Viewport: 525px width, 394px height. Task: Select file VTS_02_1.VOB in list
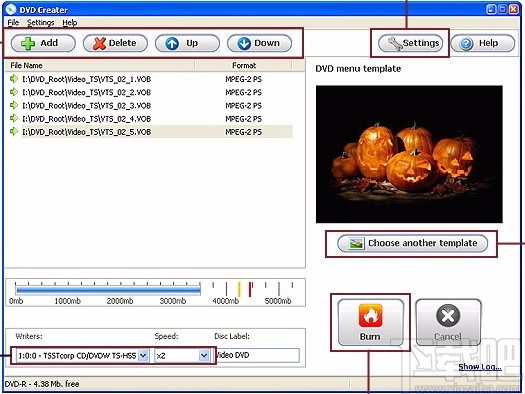[x=86, y=79]
